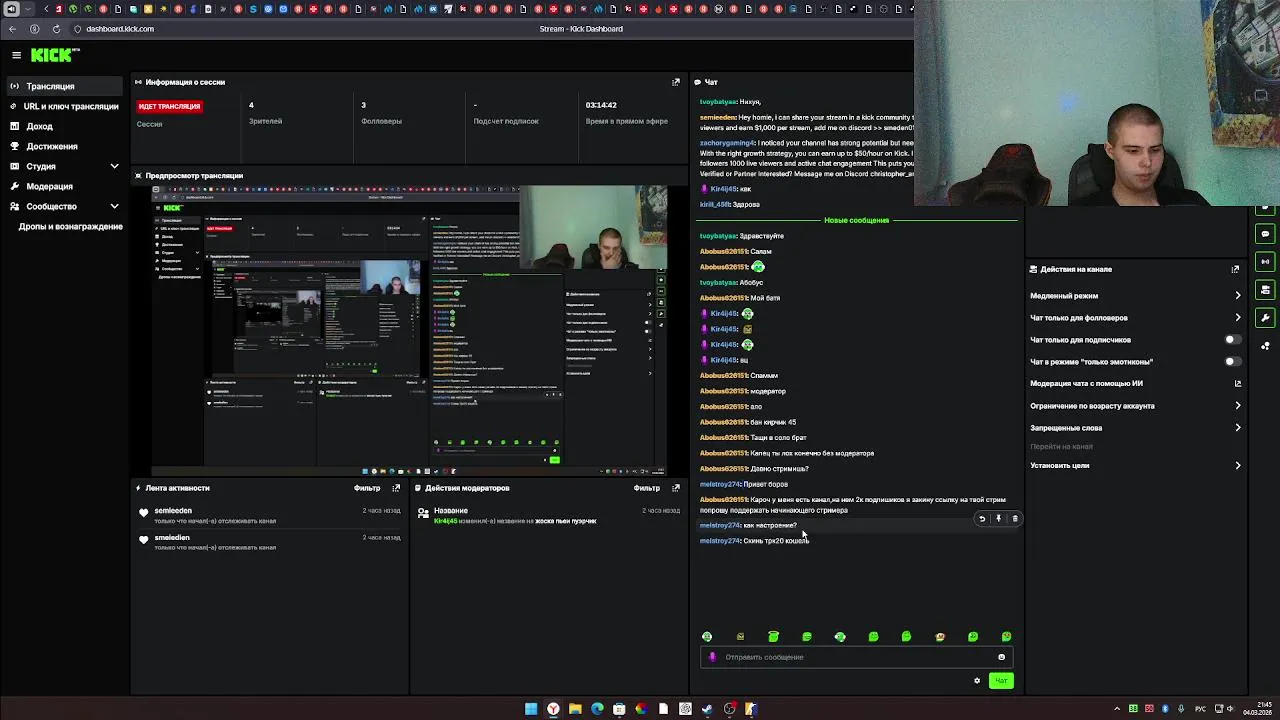
Task: Click username melstroy274 asking как настроение
Action: point(720,525)
